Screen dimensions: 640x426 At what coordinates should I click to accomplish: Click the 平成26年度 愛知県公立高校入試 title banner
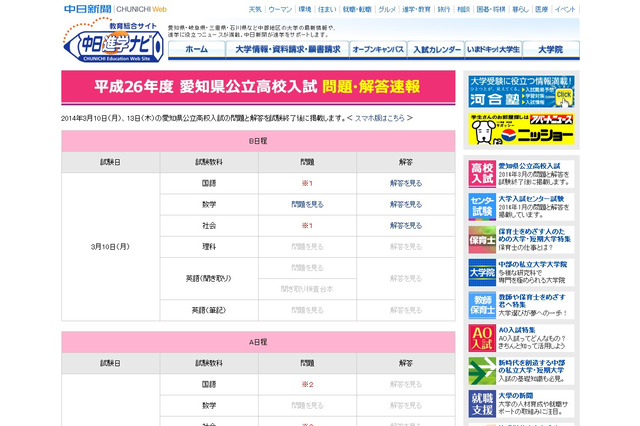coord(258,87)
